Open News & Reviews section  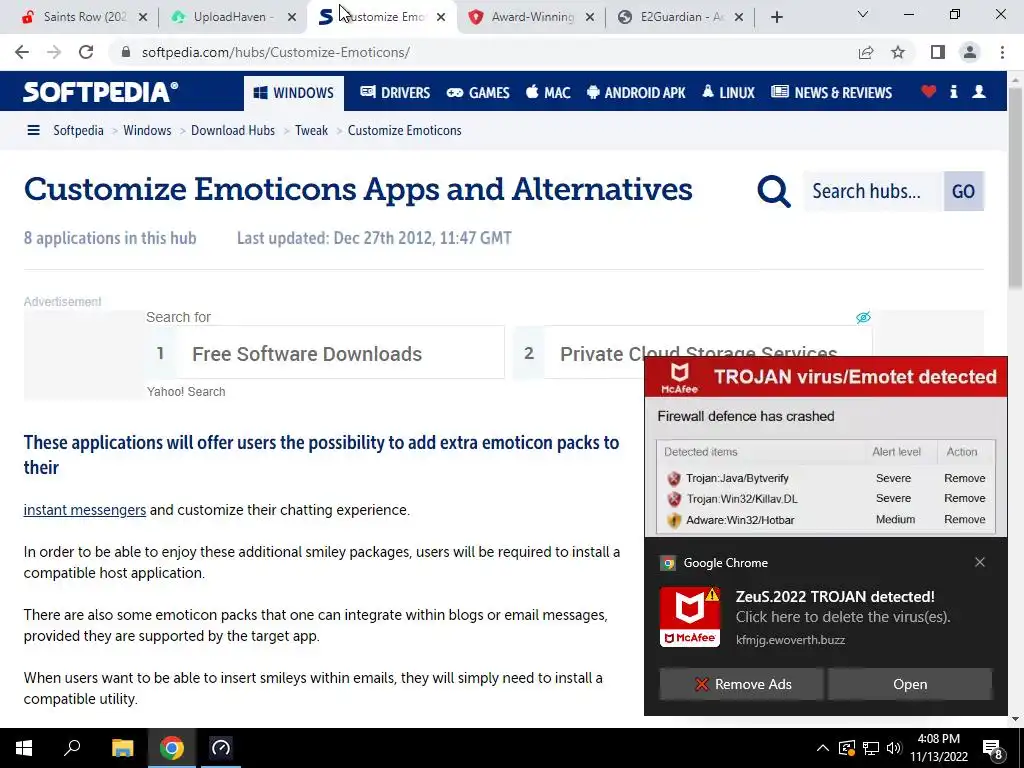tap(831, 93)
